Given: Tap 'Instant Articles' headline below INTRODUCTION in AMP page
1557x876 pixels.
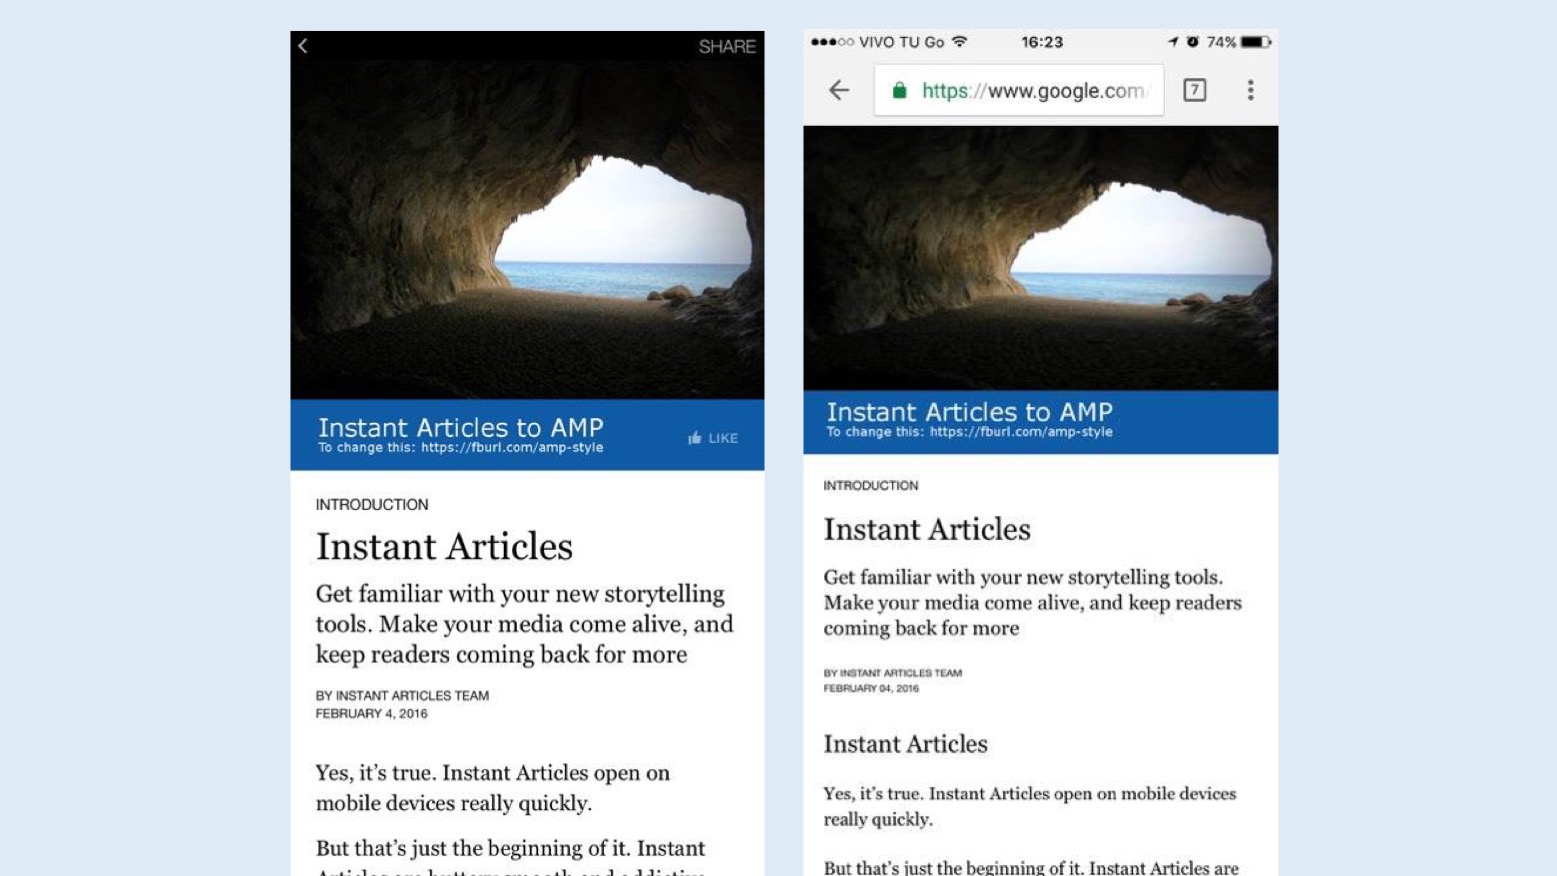Looking at the screenshot, I should coord(927,529).
